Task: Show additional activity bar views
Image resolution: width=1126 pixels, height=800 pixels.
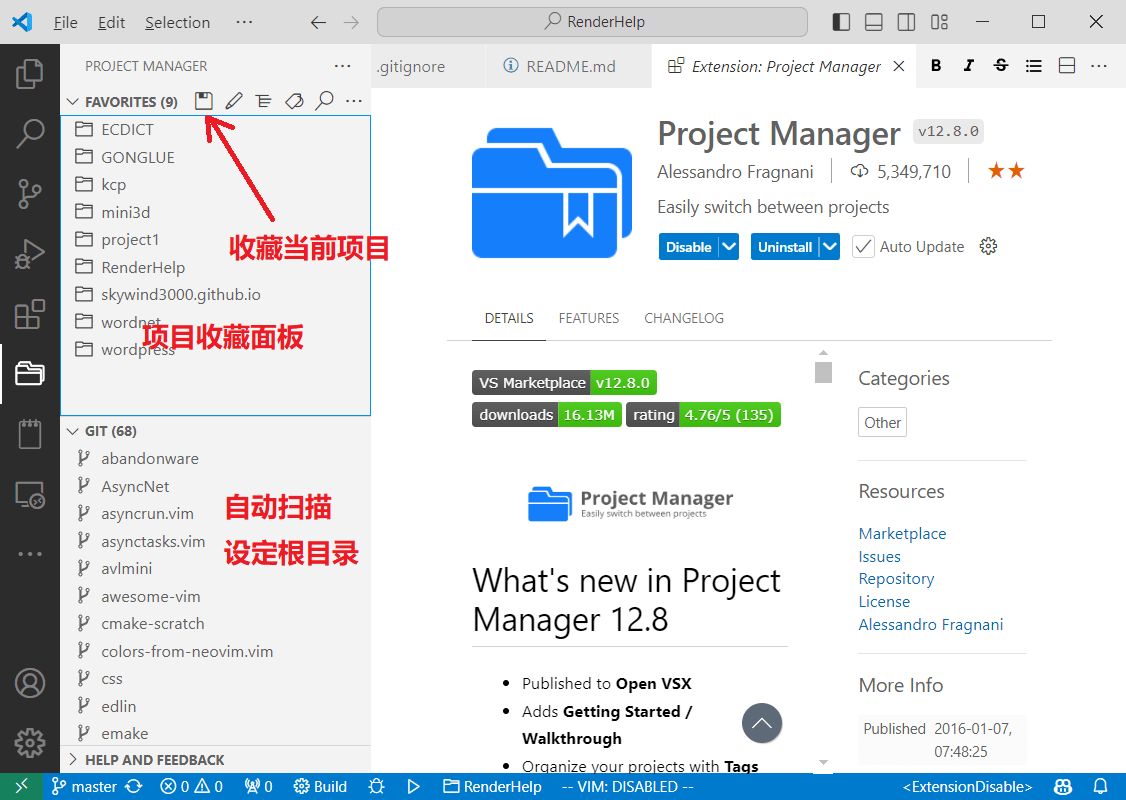Action: [29, 554]
